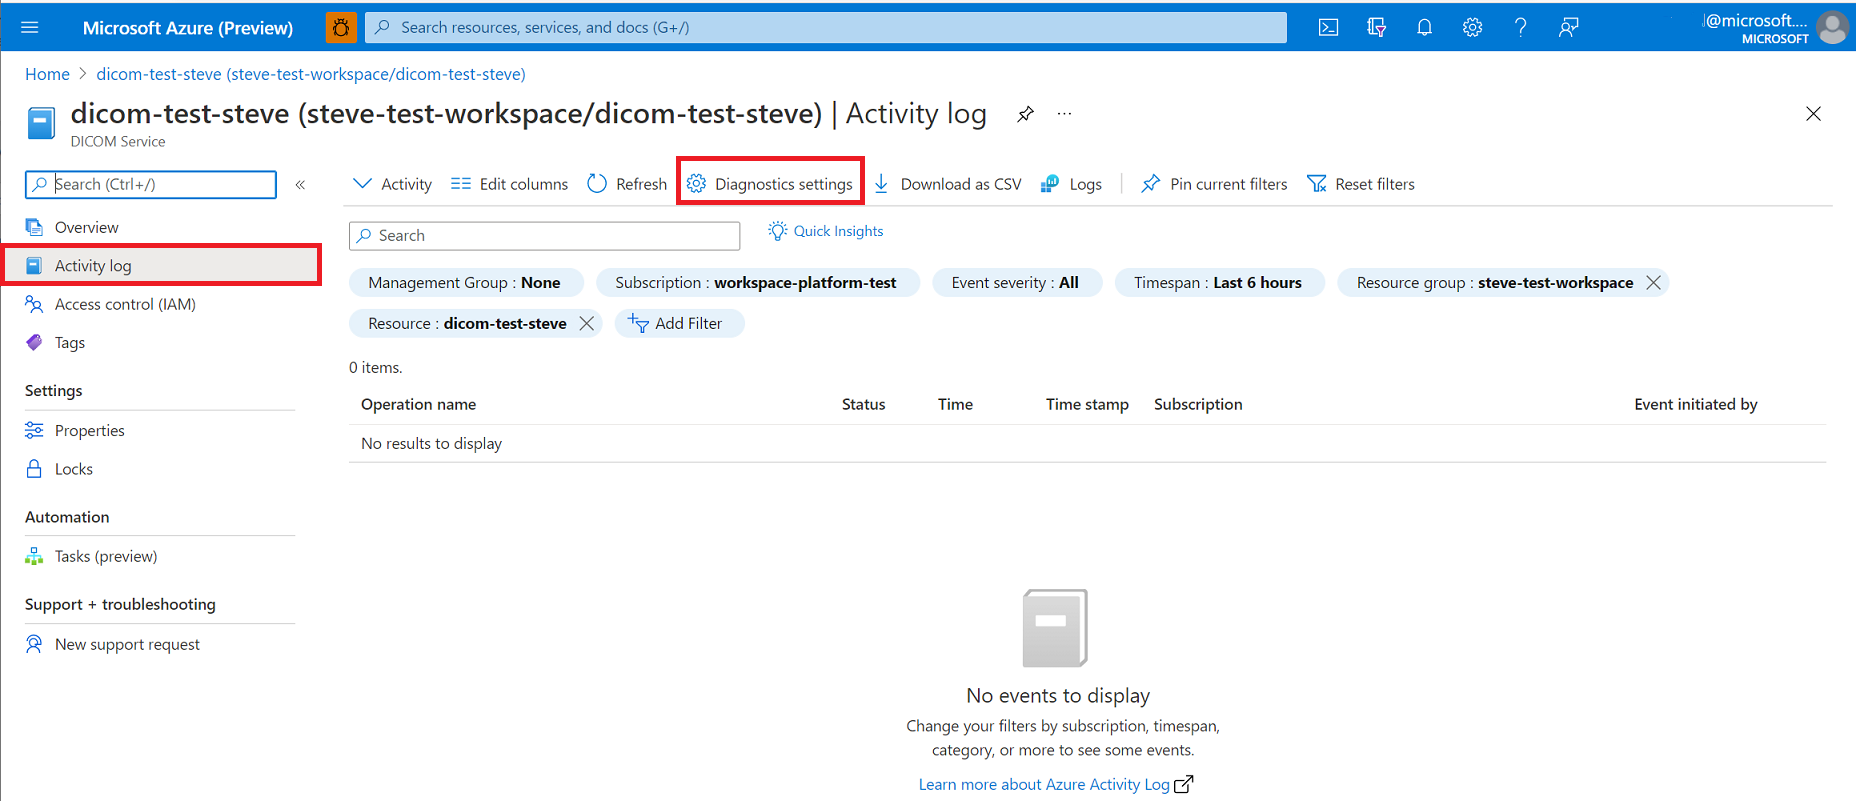
Task: Open Edit columns
Action: tap(509, 184)
